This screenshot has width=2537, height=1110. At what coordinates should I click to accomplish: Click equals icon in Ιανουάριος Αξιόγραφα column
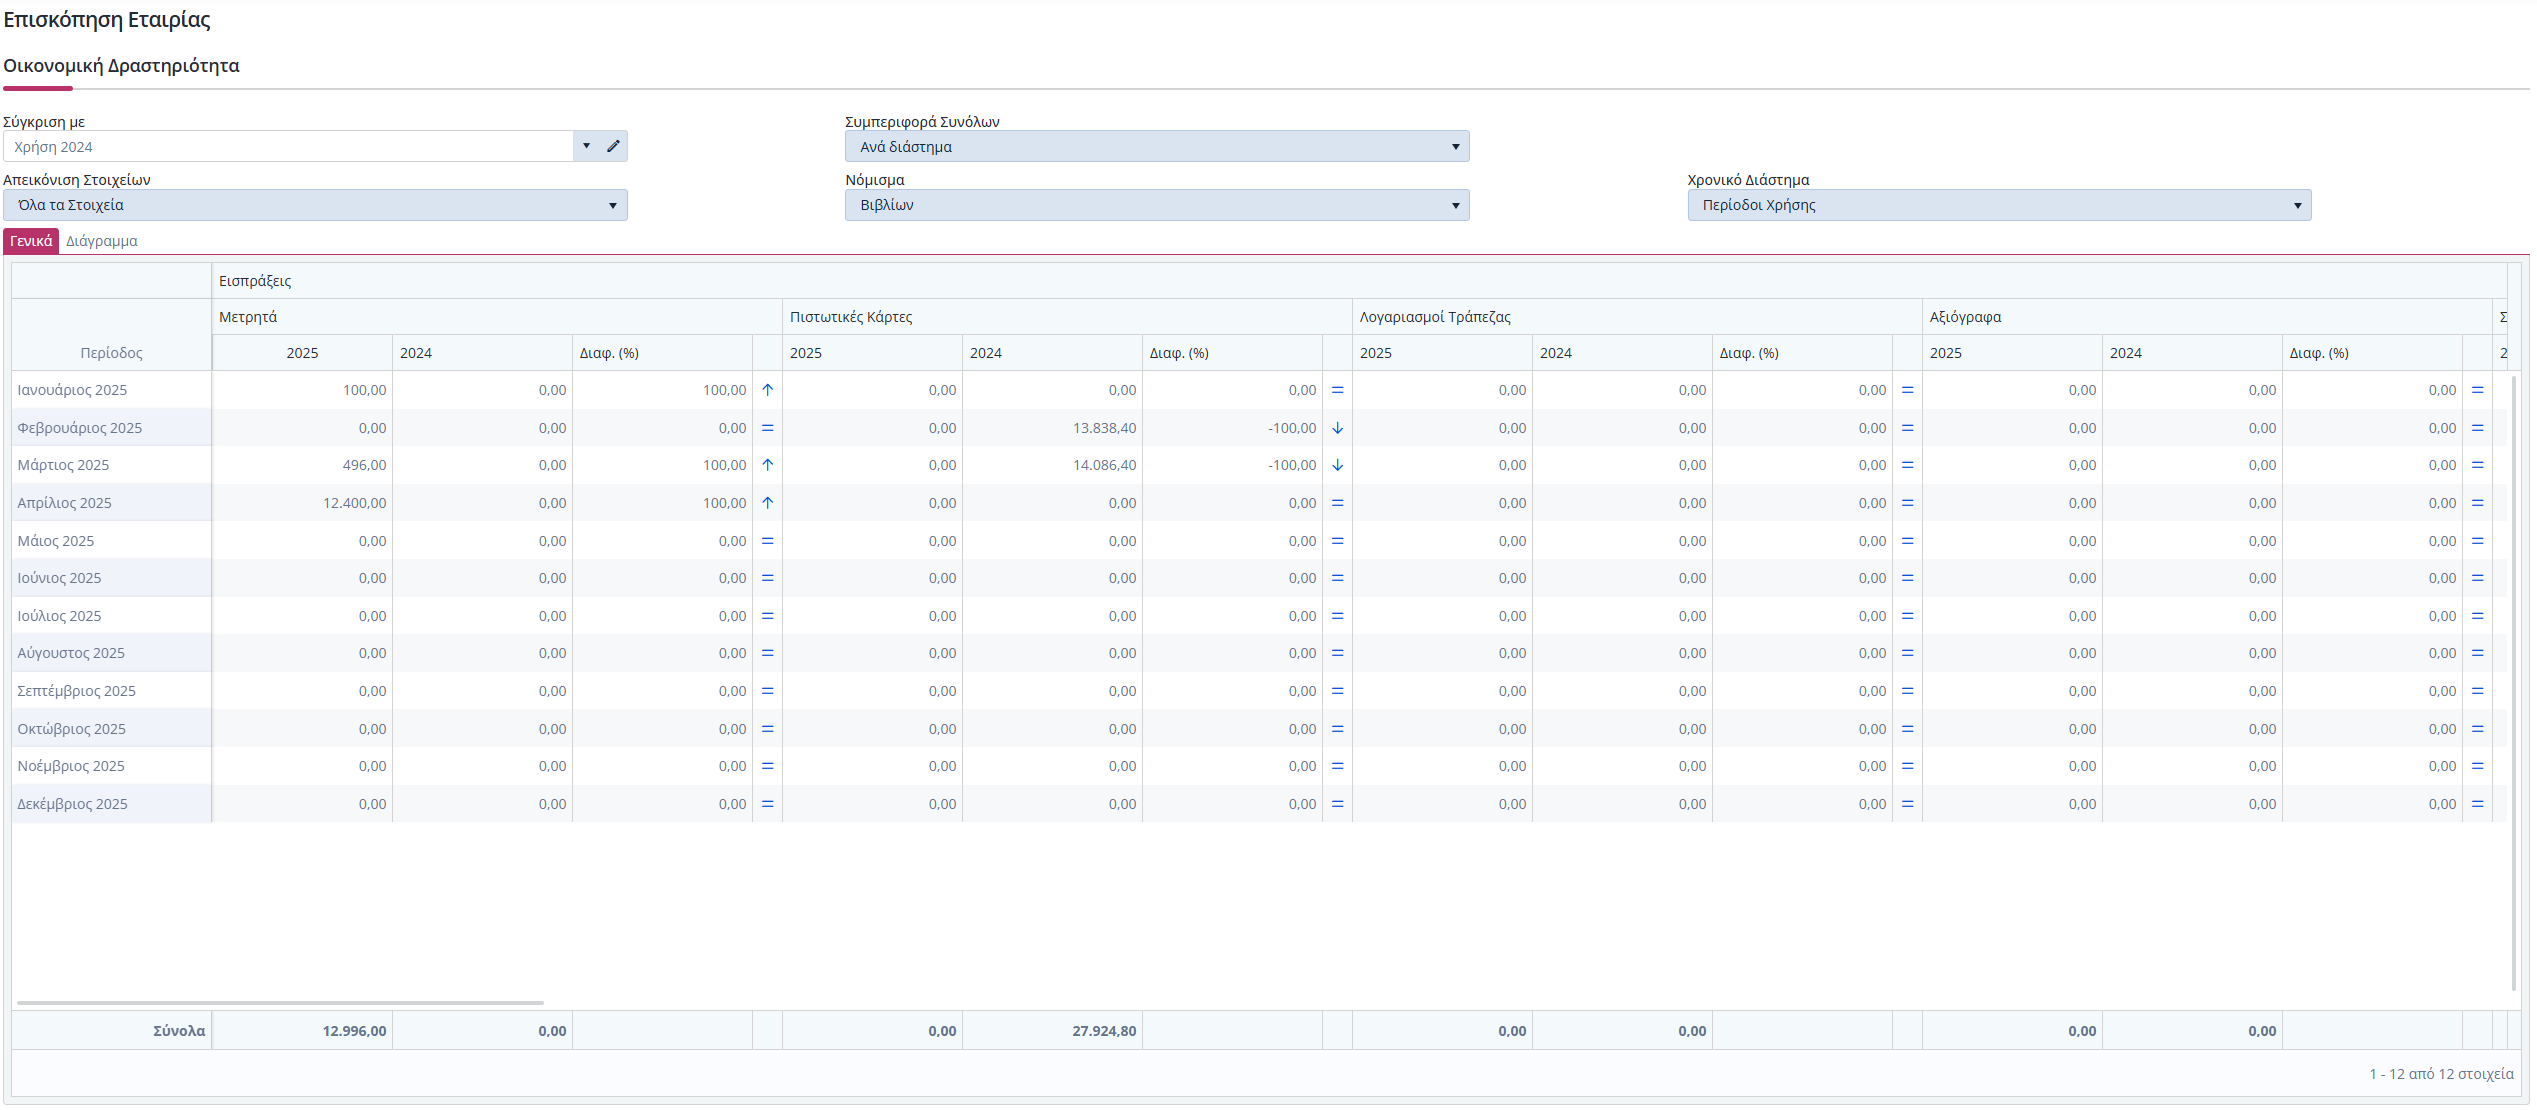tap(2477, 390)
